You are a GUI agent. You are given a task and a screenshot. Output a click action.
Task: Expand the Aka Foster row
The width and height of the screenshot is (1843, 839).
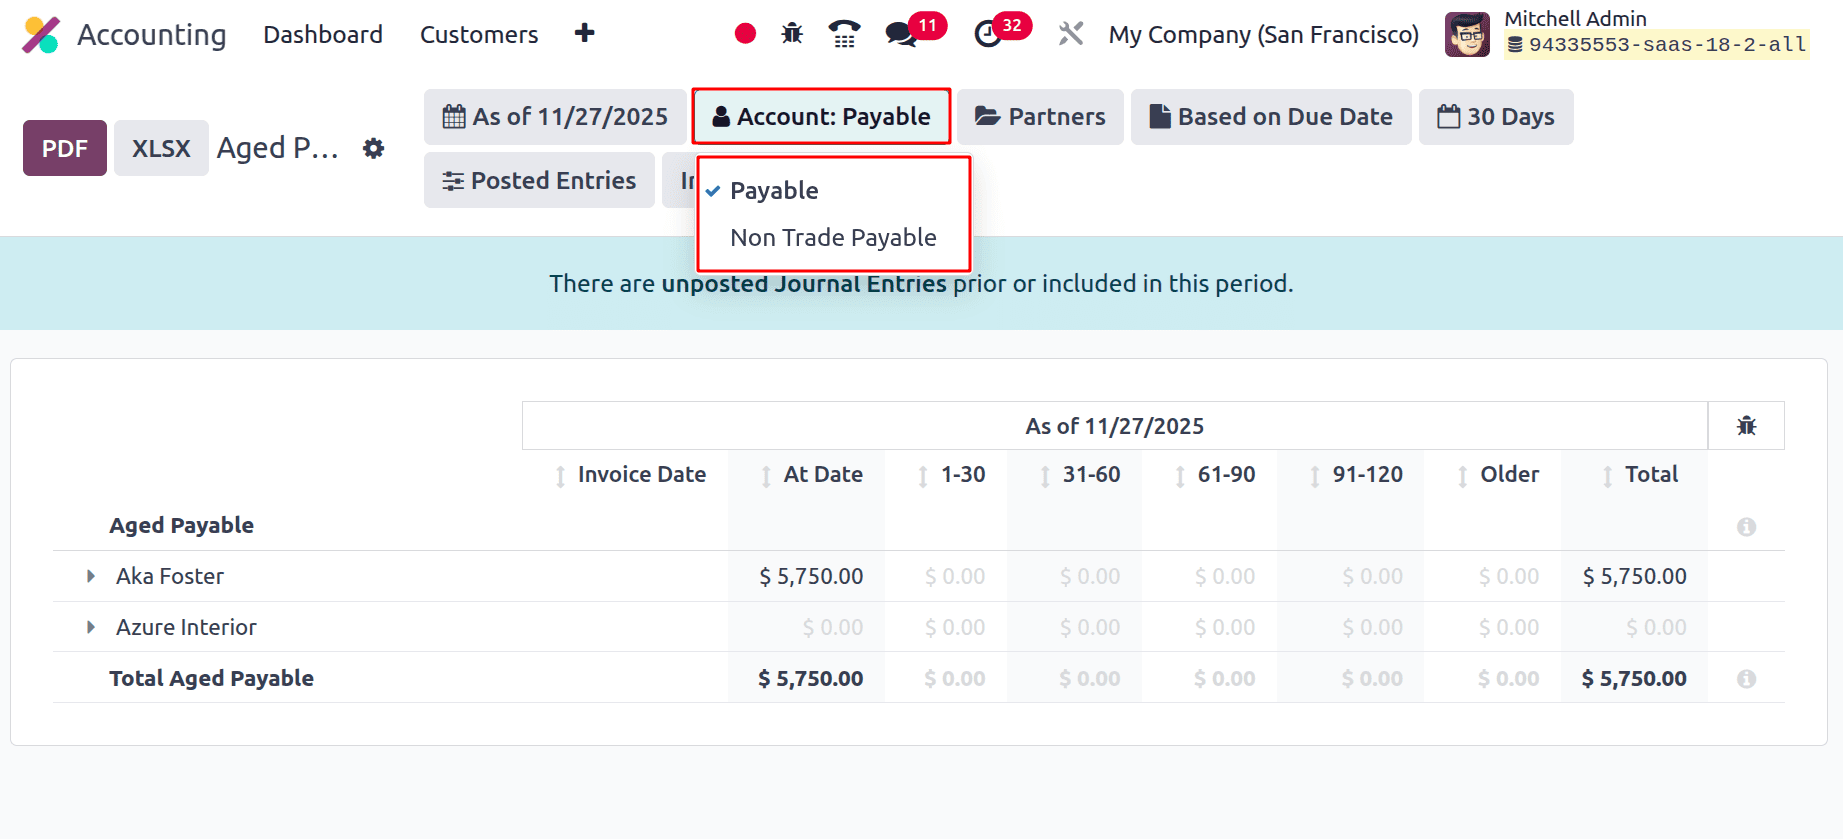point(91,576)
